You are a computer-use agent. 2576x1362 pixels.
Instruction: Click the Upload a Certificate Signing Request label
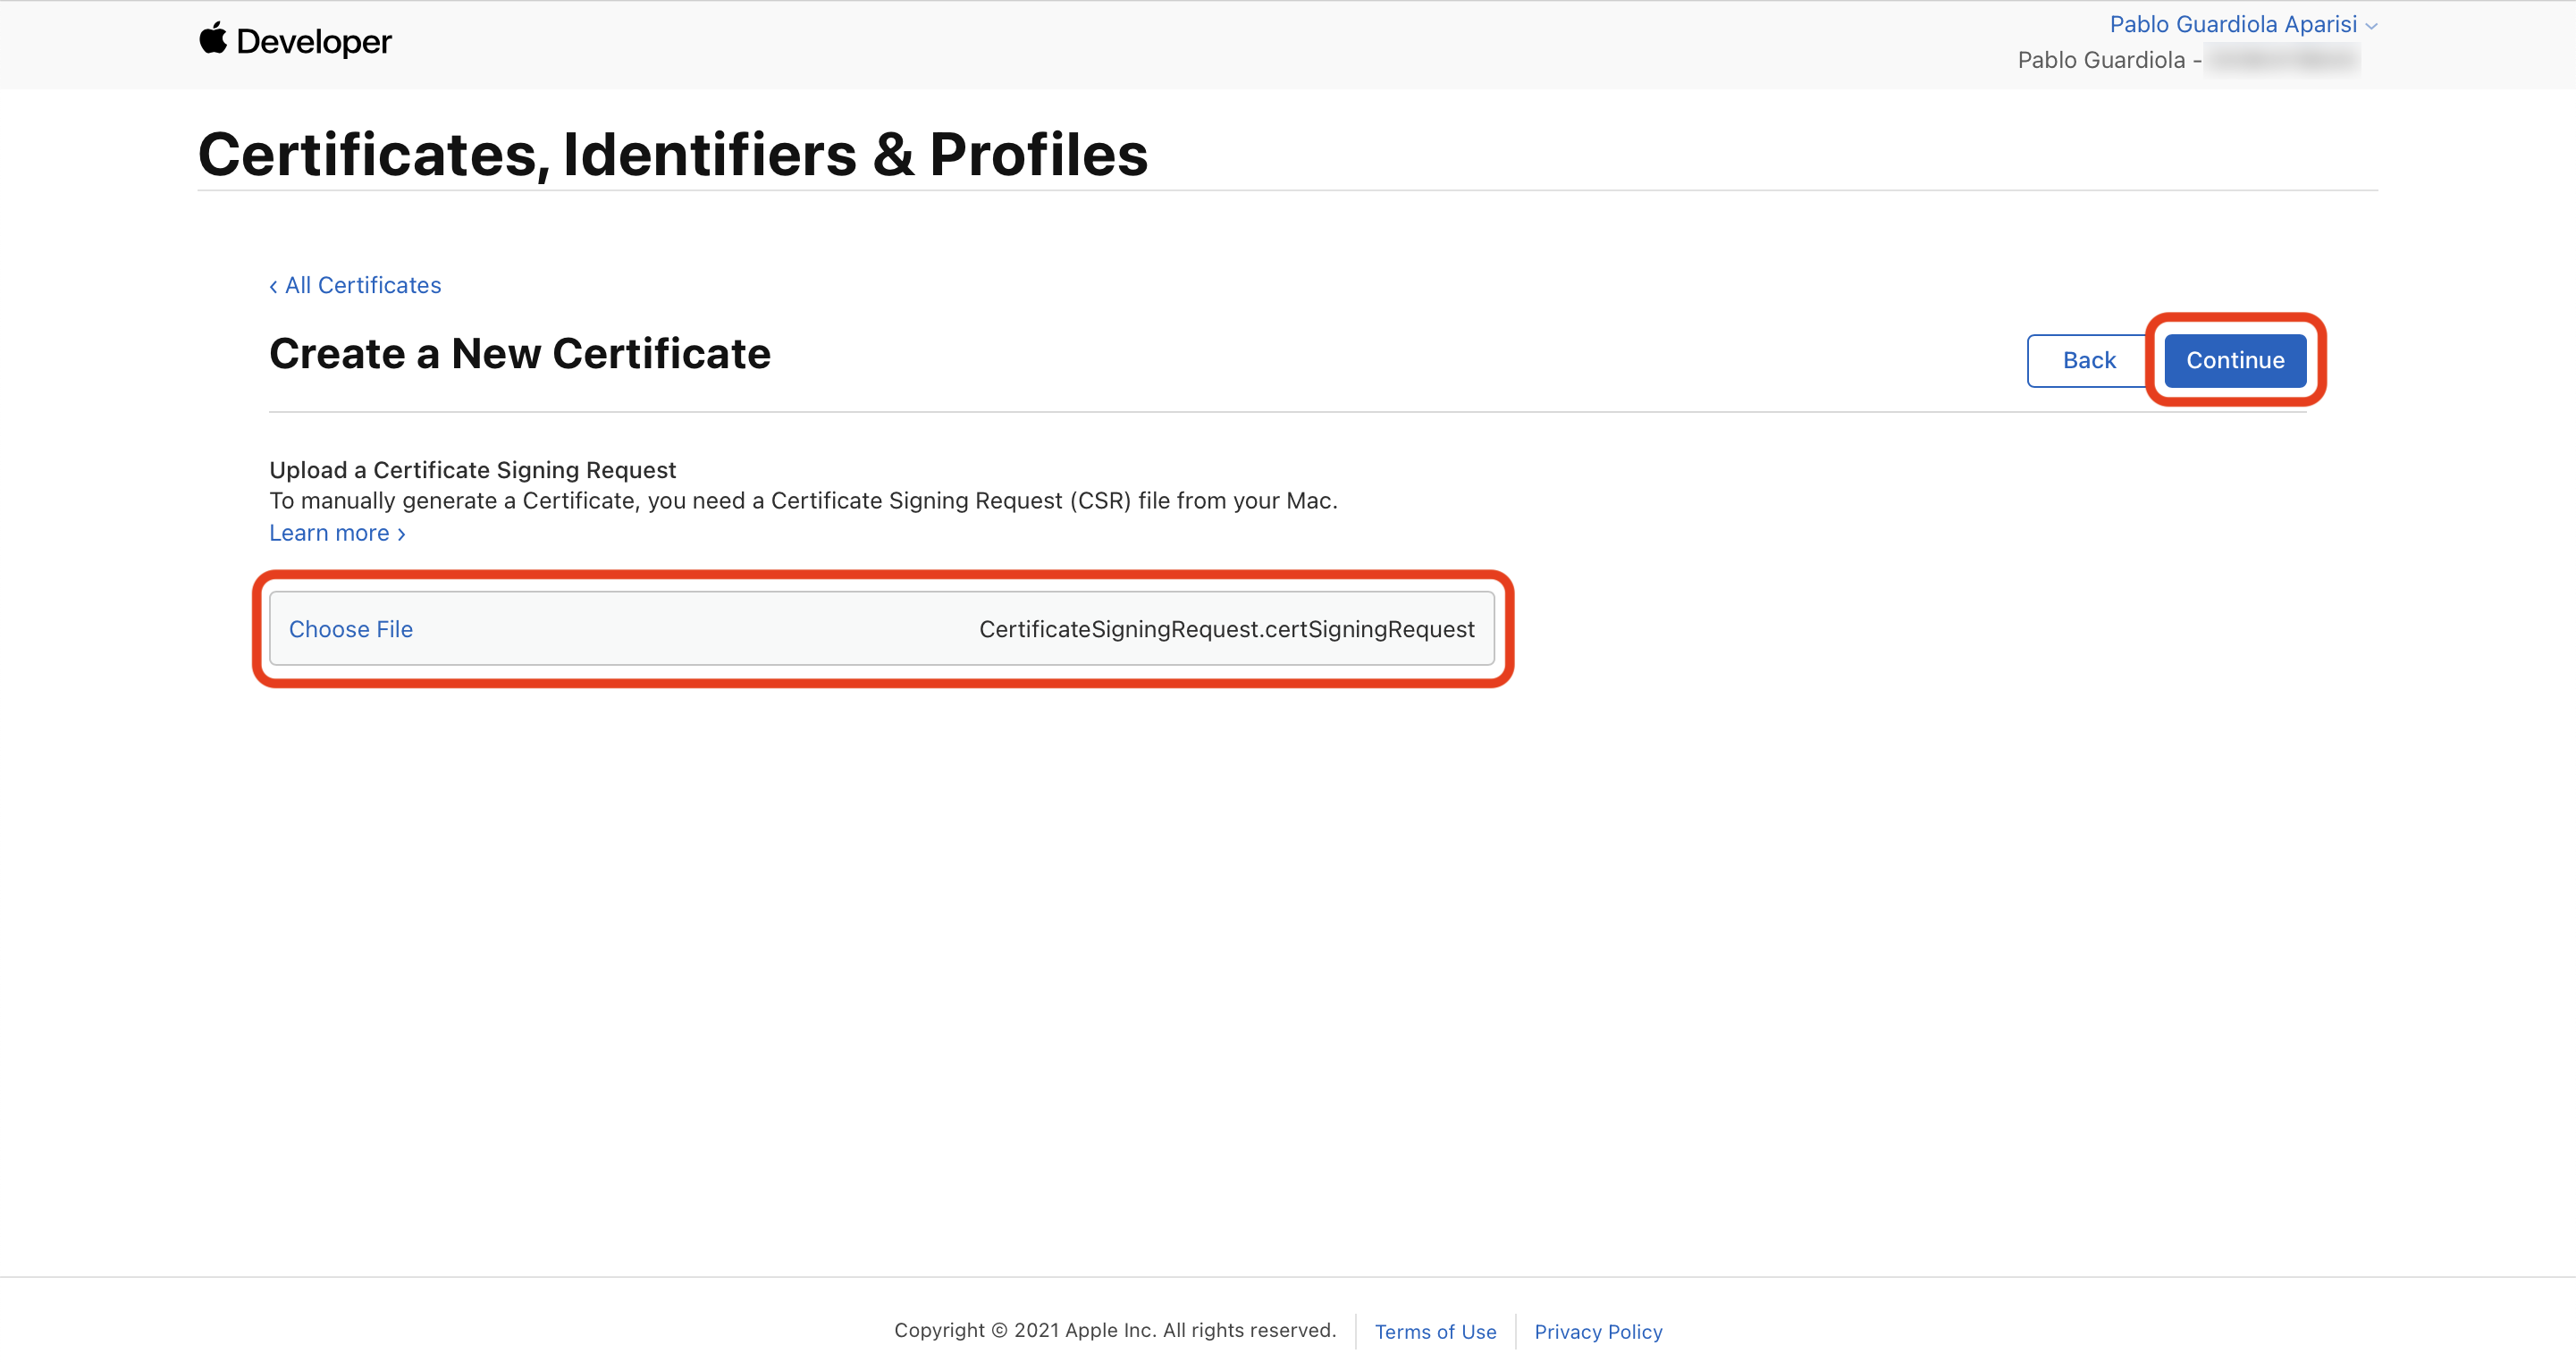pyautogui.click(x=472, y=470)
